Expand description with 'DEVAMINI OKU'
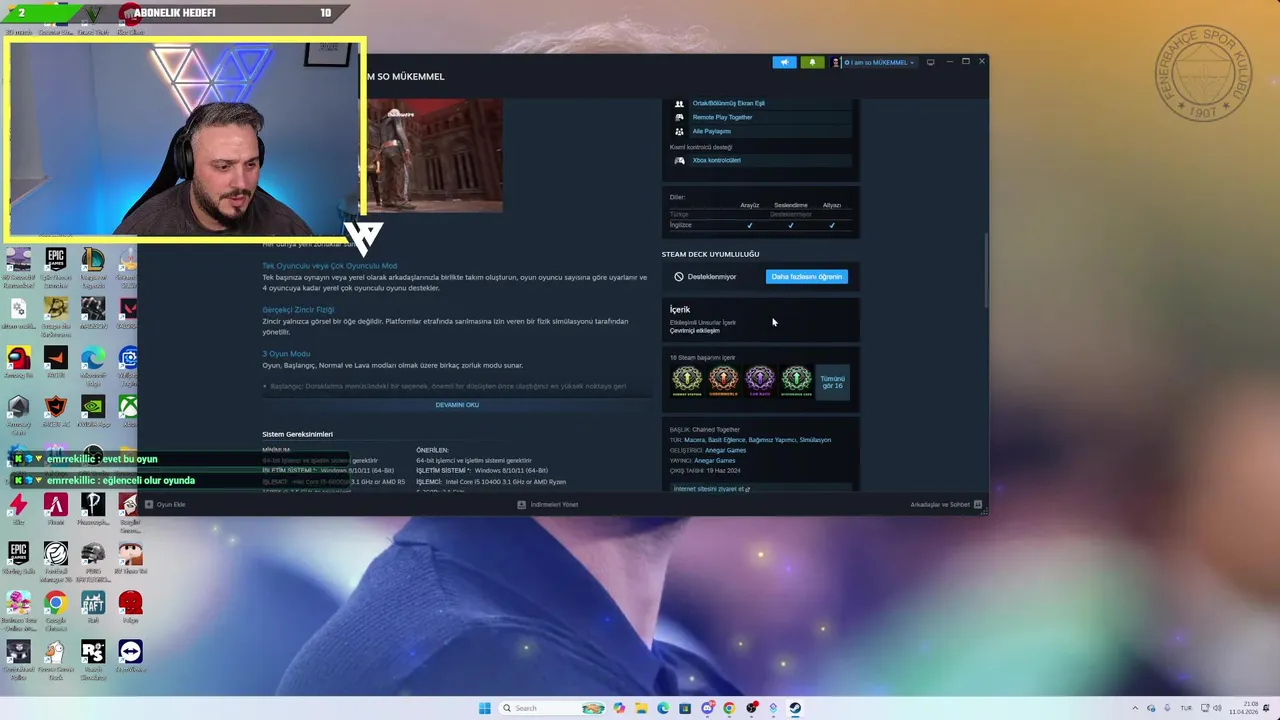 coord(457,405)
